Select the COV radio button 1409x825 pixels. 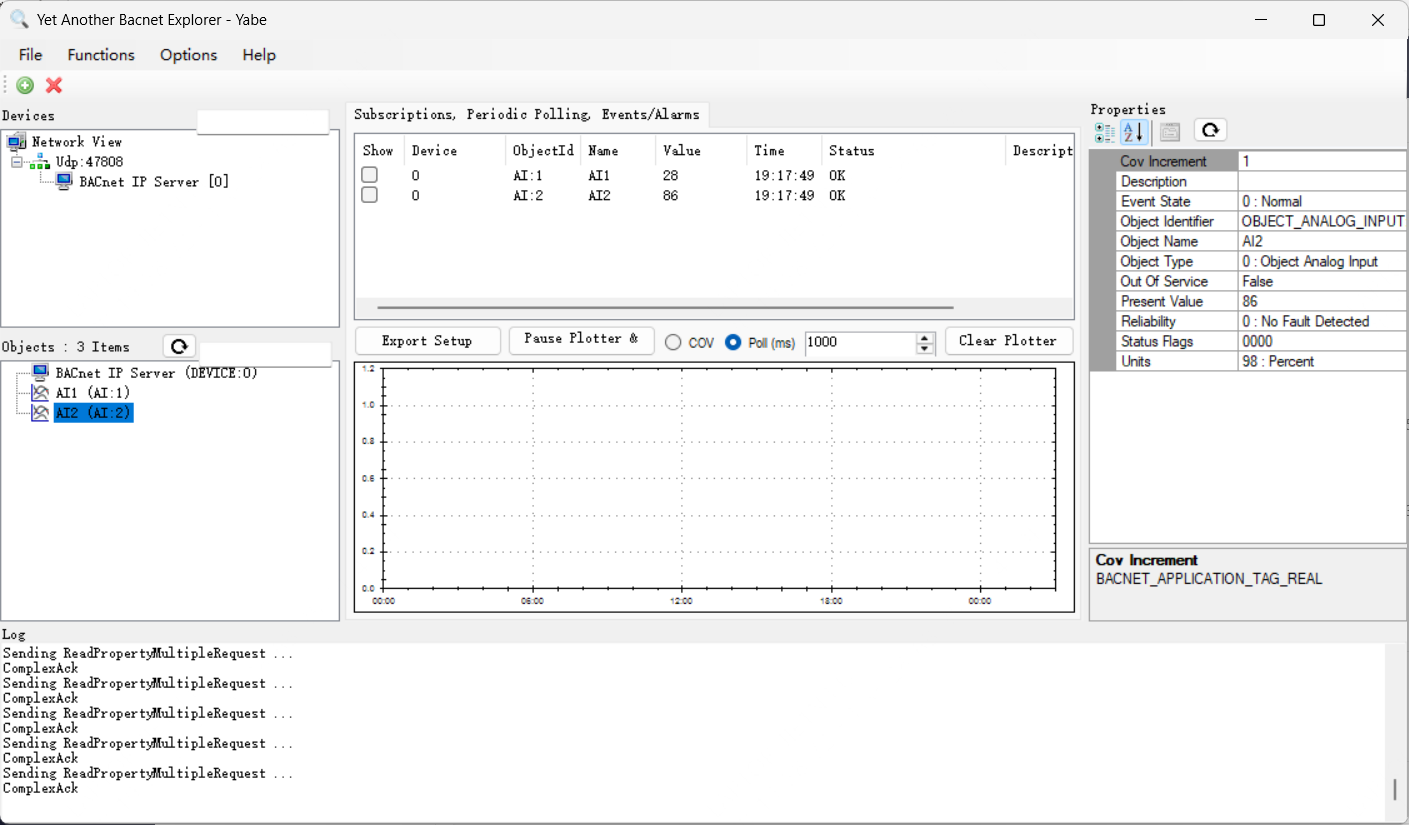coord(673,342)
